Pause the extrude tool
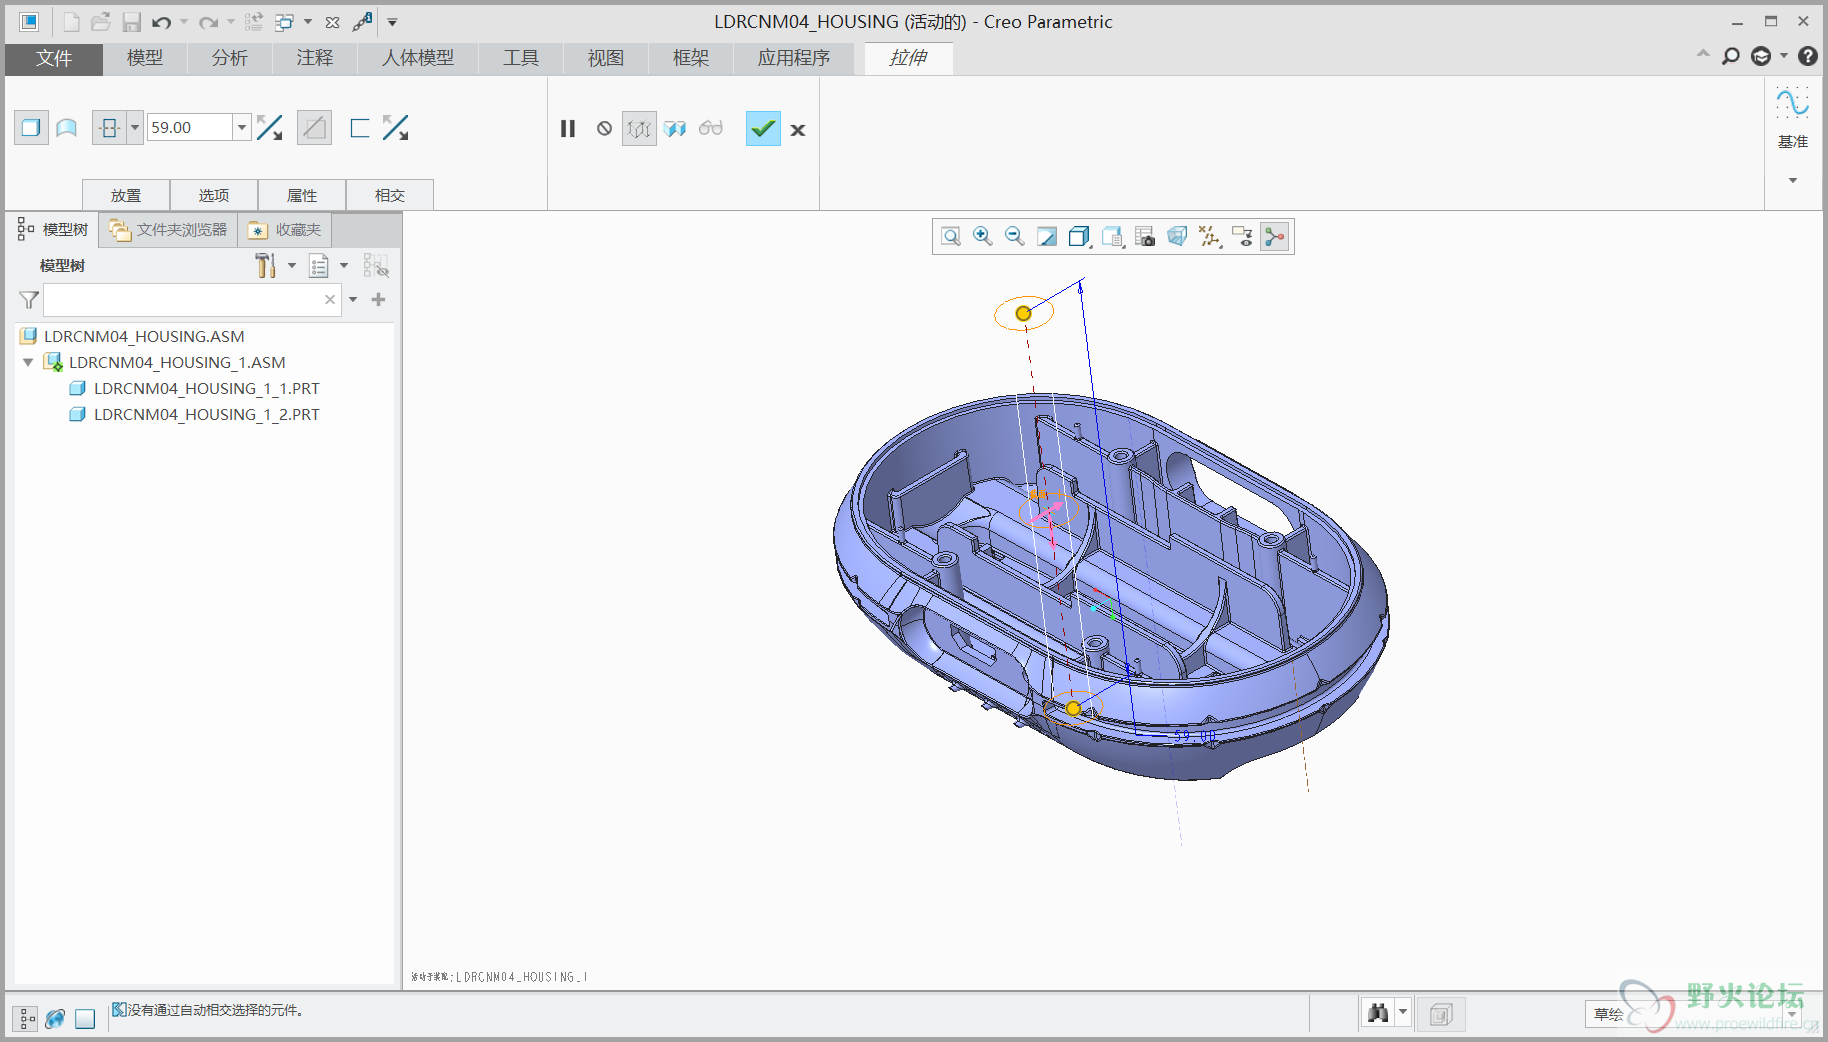 [x=568, y=129]
